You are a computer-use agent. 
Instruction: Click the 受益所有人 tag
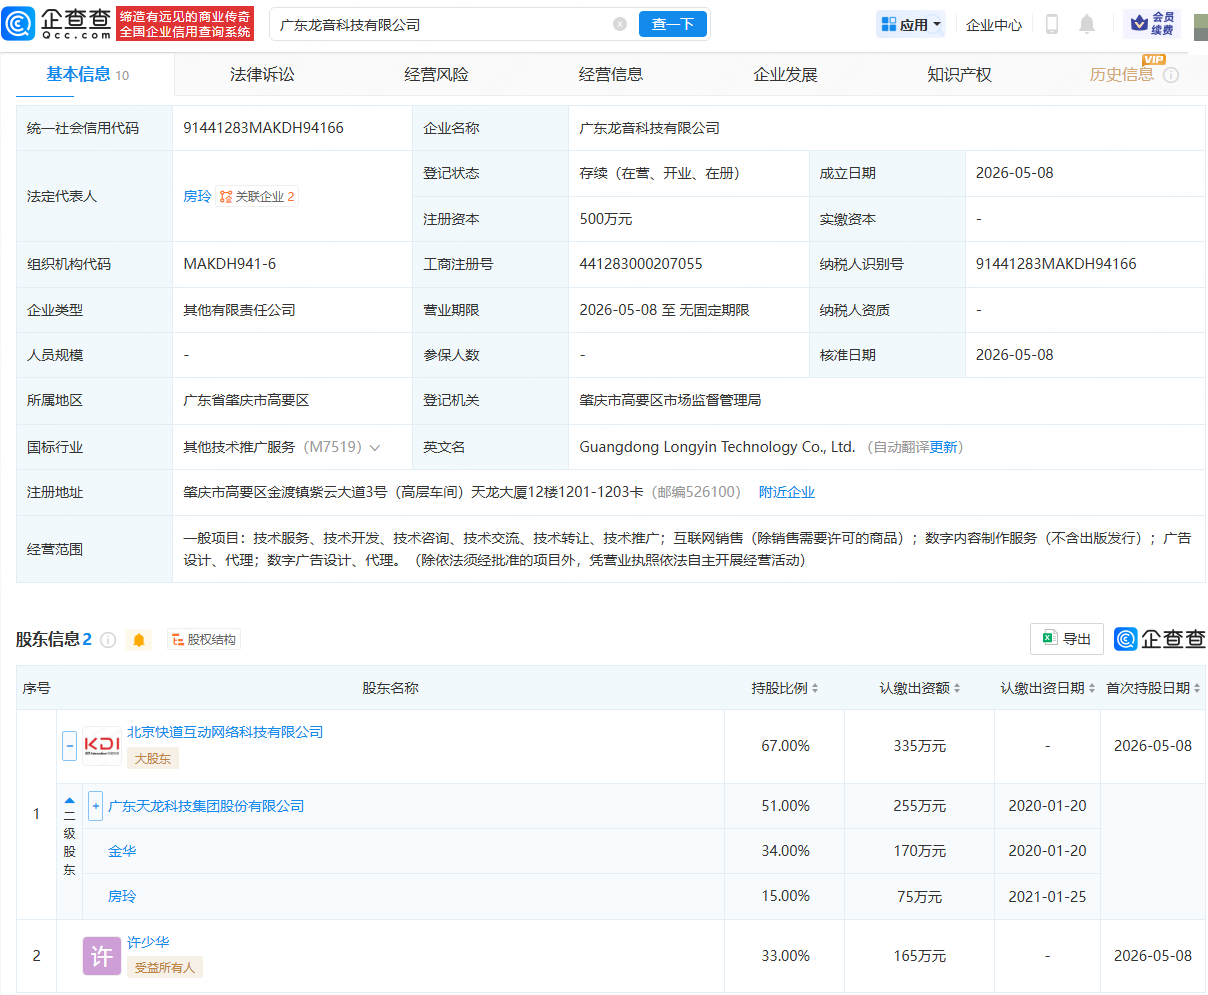coord(165,968)
